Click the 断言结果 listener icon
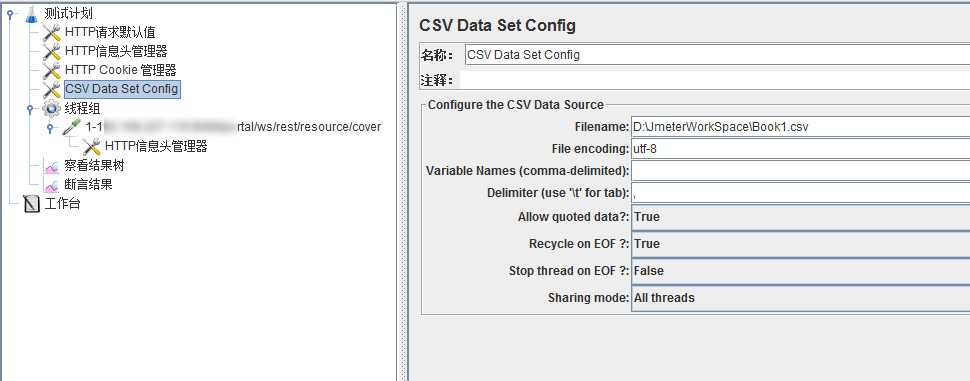 click(x=51, y=184)
